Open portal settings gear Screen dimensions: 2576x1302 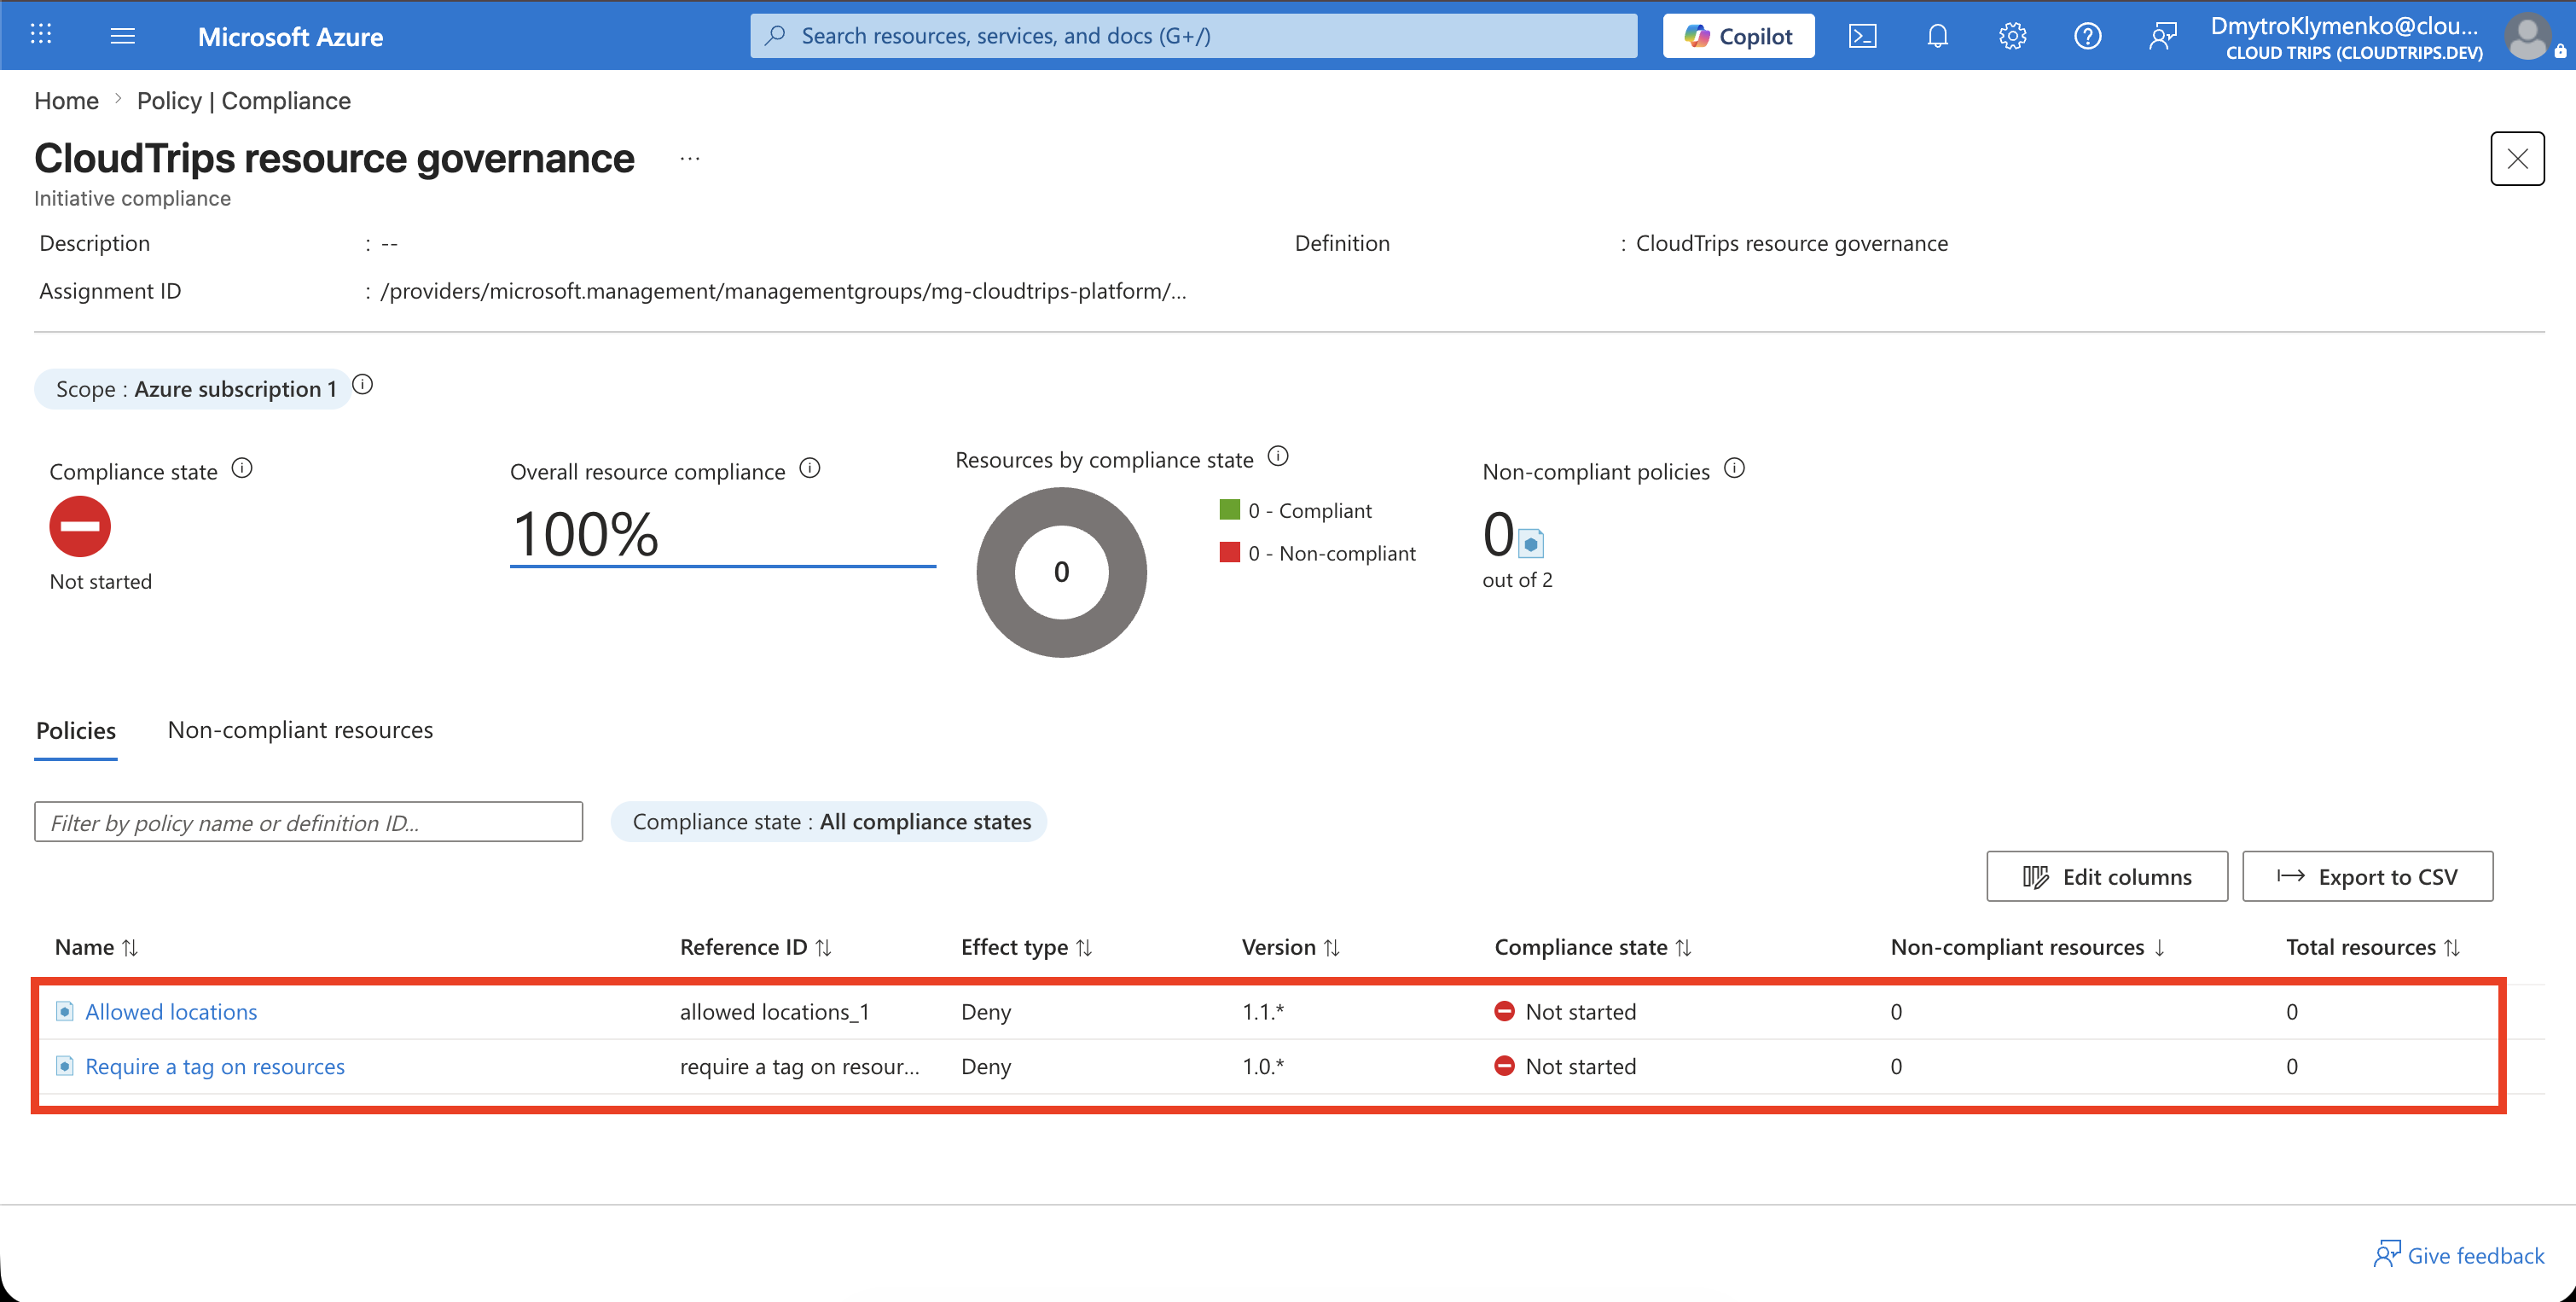[2012, 36]
